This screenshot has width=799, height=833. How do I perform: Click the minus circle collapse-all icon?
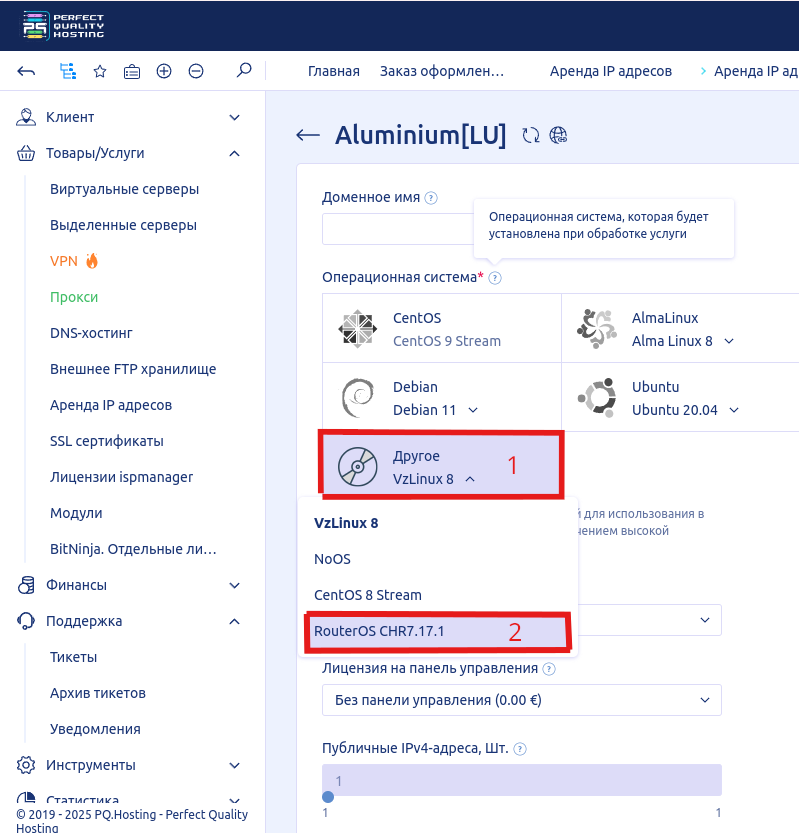[x=196, y=71]
